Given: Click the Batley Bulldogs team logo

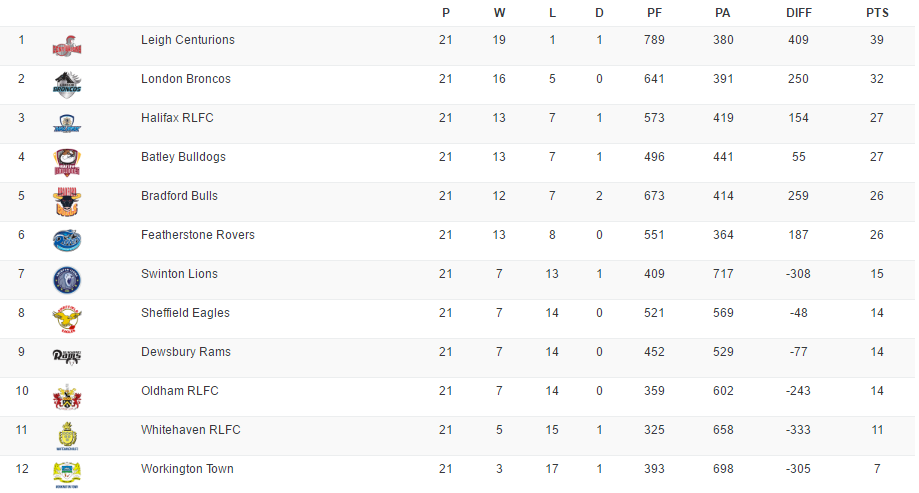Looking at the screenshot, I should pos(67,162).
